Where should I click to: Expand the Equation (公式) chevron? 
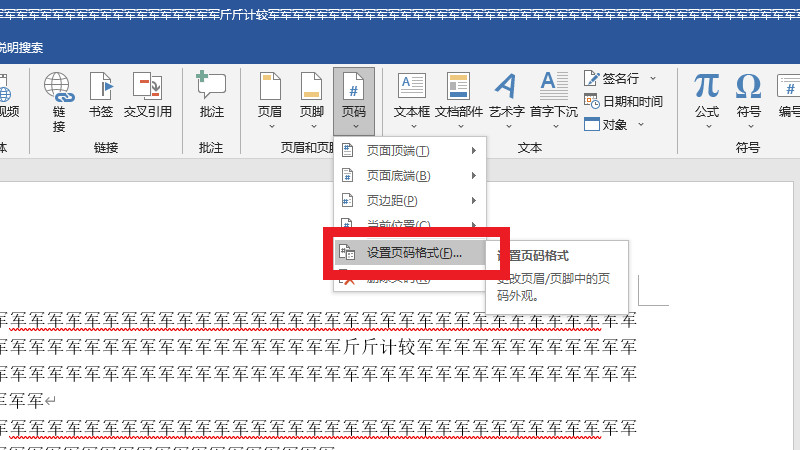(x=709, y=126)
